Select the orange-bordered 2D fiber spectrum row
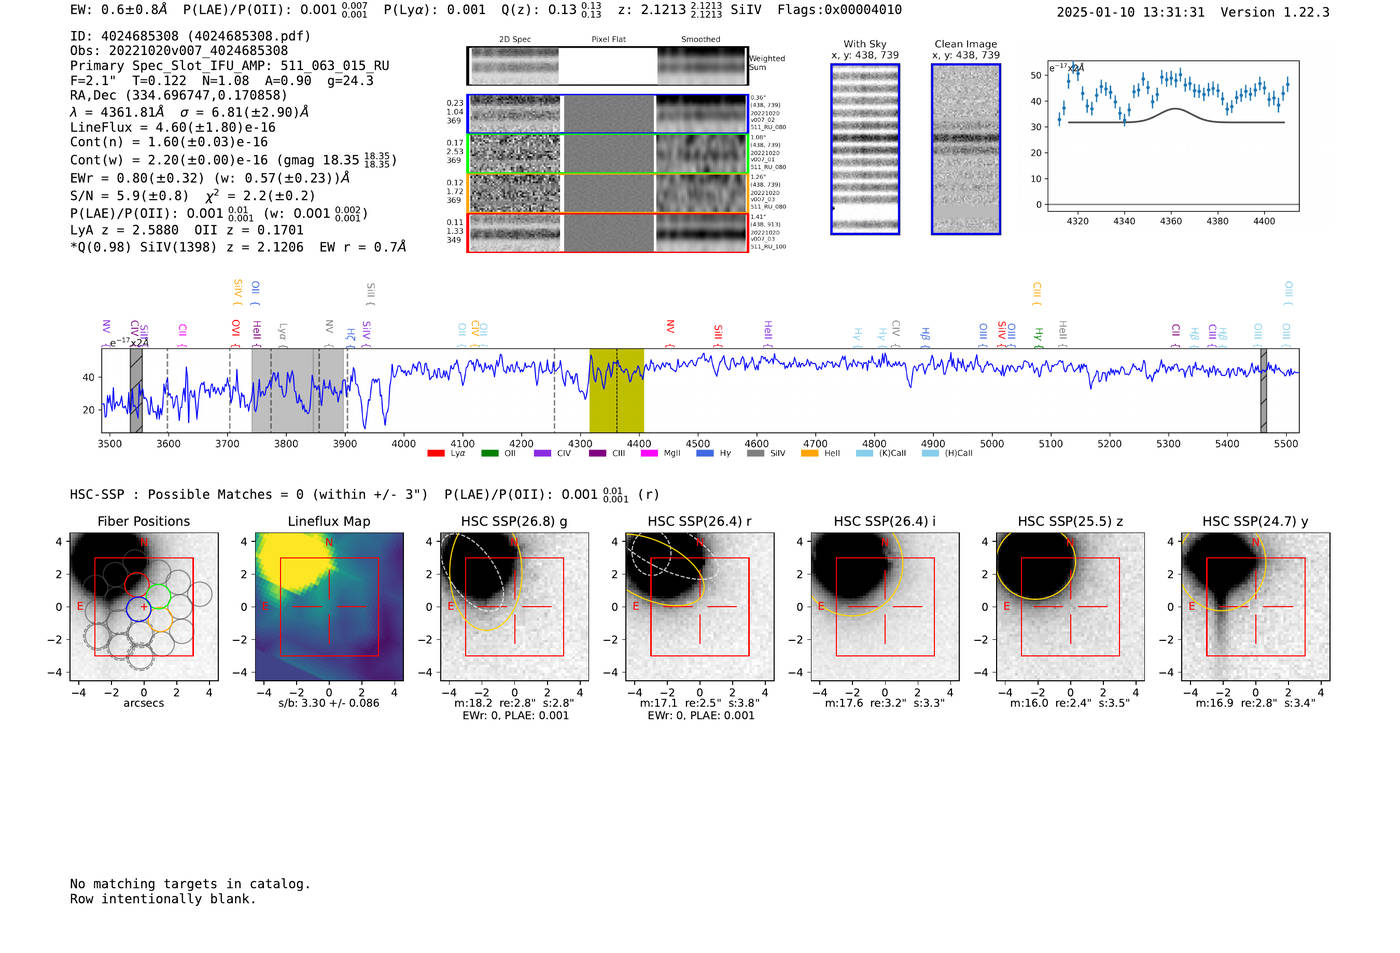This screenshot has width=1400, height=953. 607,193
